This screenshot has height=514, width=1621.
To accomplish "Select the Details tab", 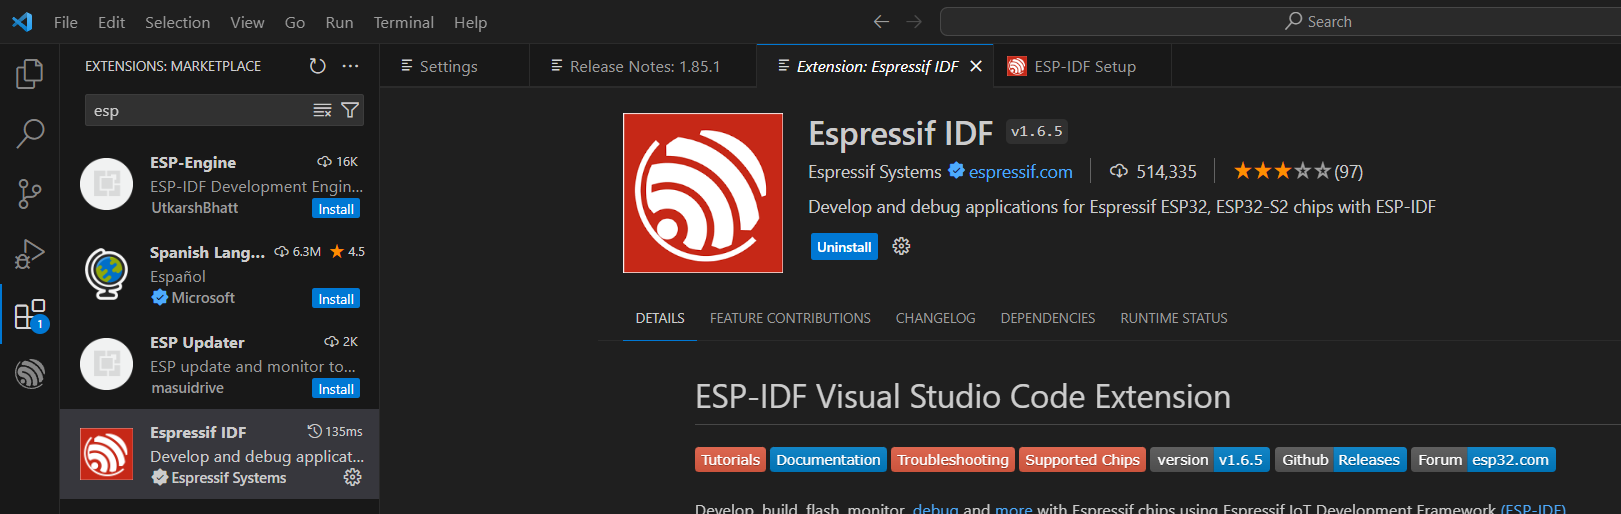I will point(660,318).
